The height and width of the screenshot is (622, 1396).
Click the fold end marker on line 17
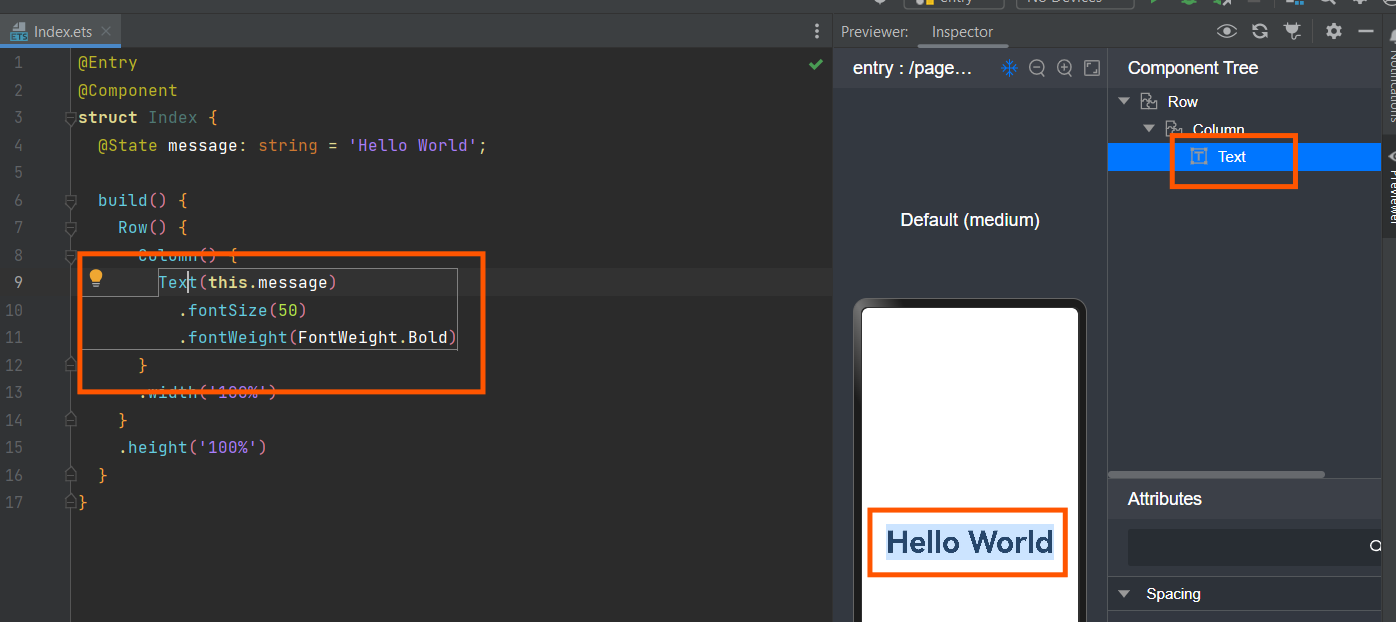point(70,502)
